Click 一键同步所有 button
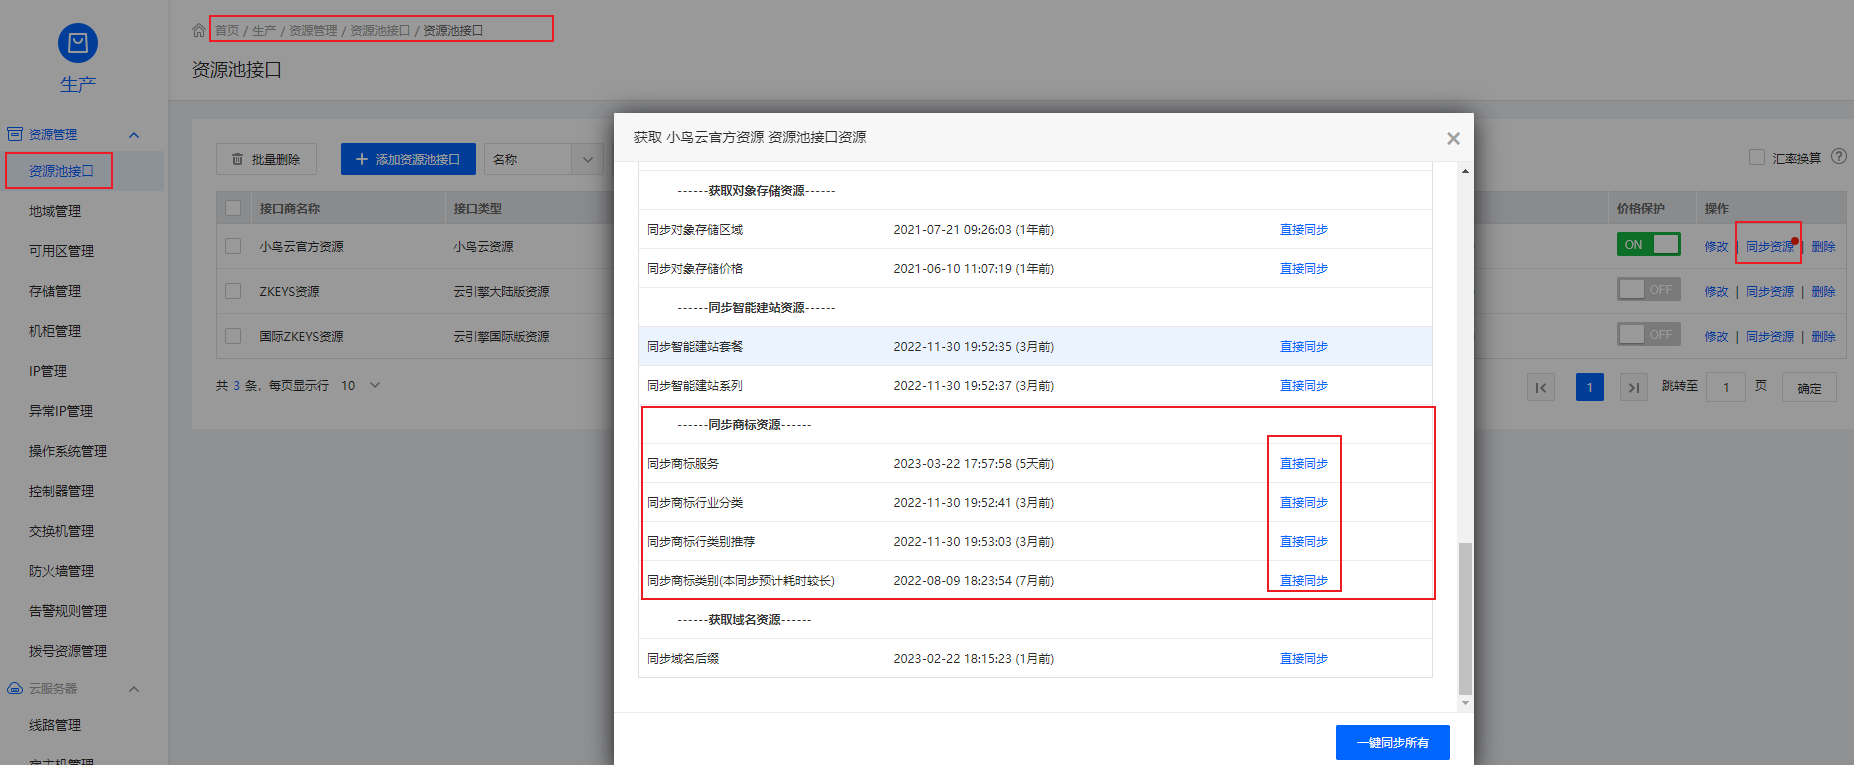This screenshot has width=1854, height=765. coord(1392,742)
